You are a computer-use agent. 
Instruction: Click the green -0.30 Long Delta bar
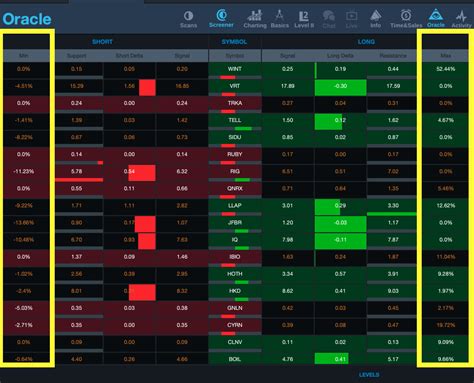(340, 87)
